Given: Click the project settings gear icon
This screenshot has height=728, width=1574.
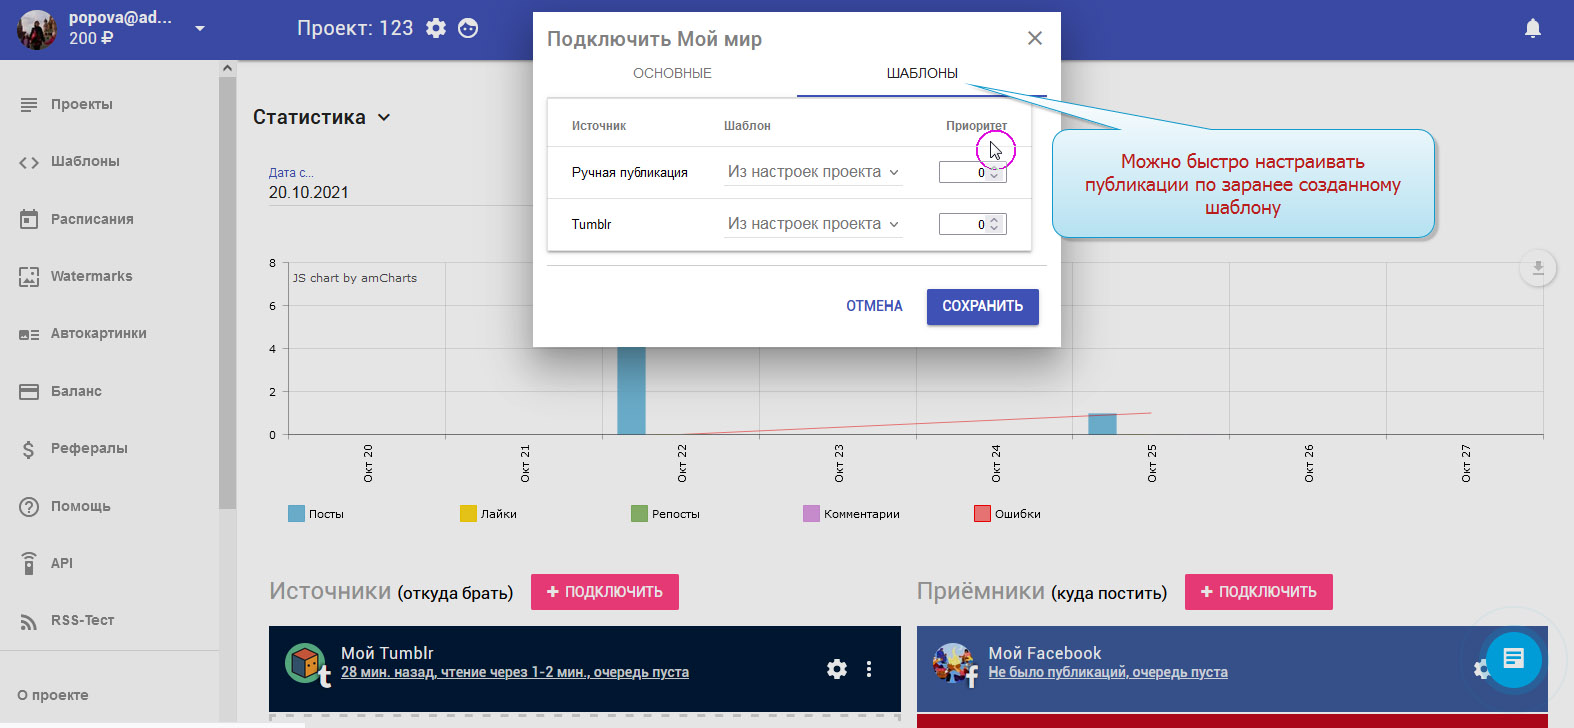Looking at the screenshot, I should point(436,28).
